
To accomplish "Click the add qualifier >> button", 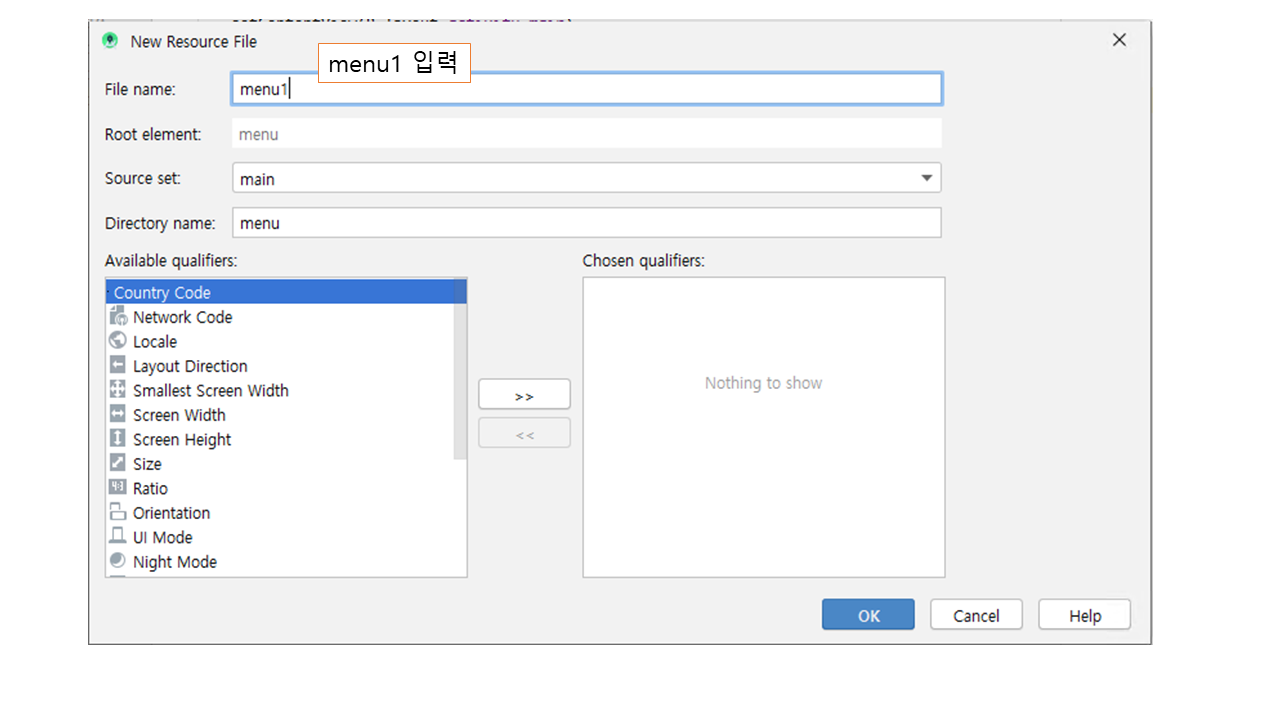I will pyautogui.click(x=524, y=396).
